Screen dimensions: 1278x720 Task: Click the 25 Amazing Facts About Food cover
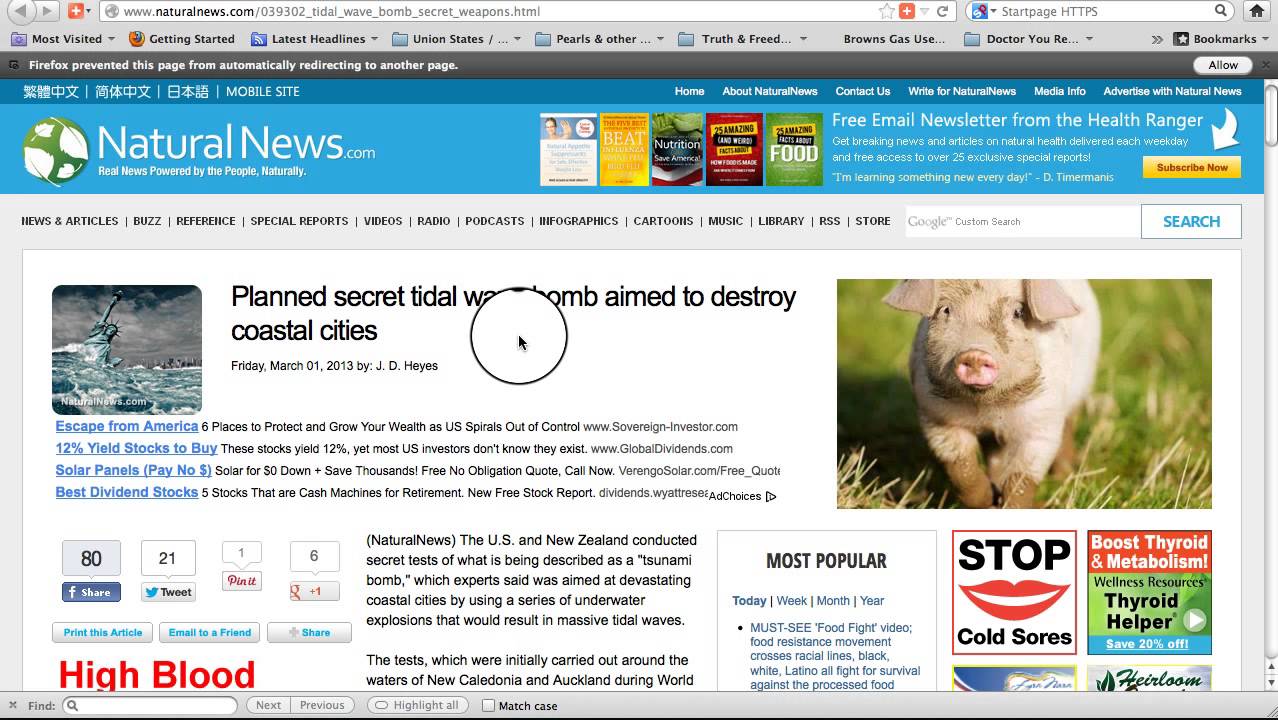(x=794, y=149)
